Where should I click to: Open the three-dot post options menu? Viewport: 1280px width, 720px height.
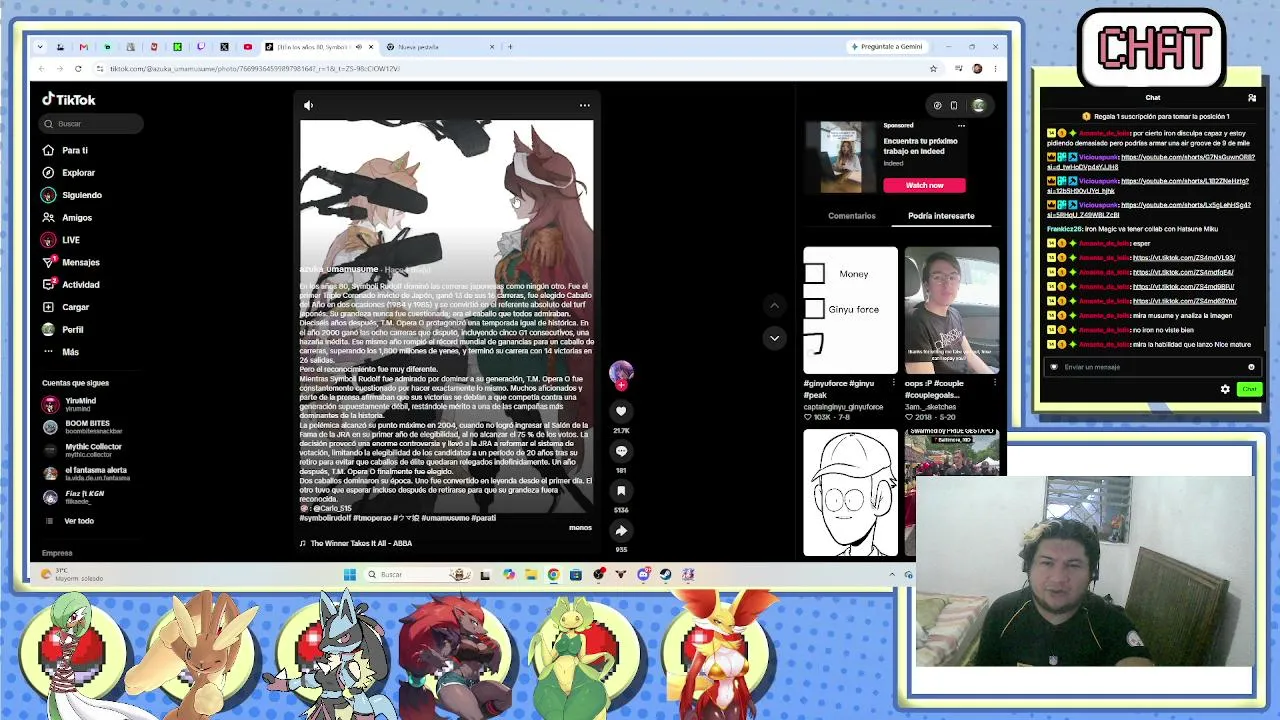coord(585,105)
